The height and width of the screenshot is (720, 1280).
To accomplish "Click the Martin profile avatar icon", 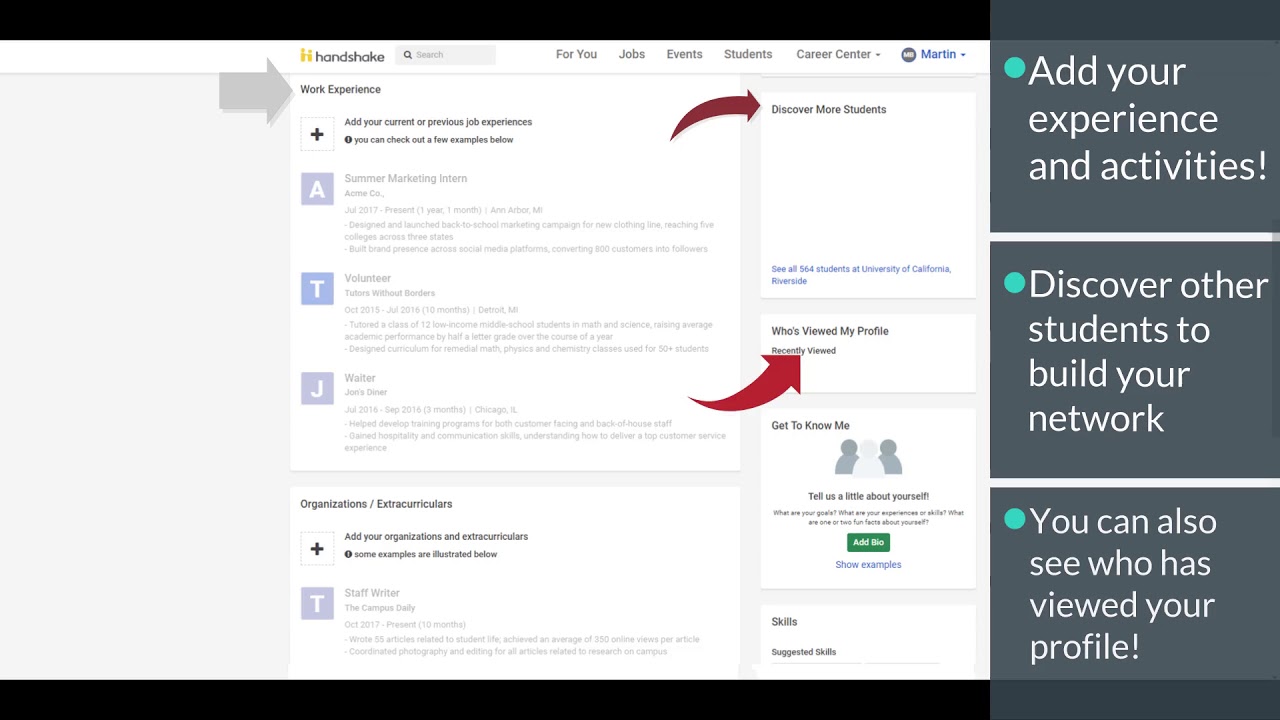I will click(909, 55).
